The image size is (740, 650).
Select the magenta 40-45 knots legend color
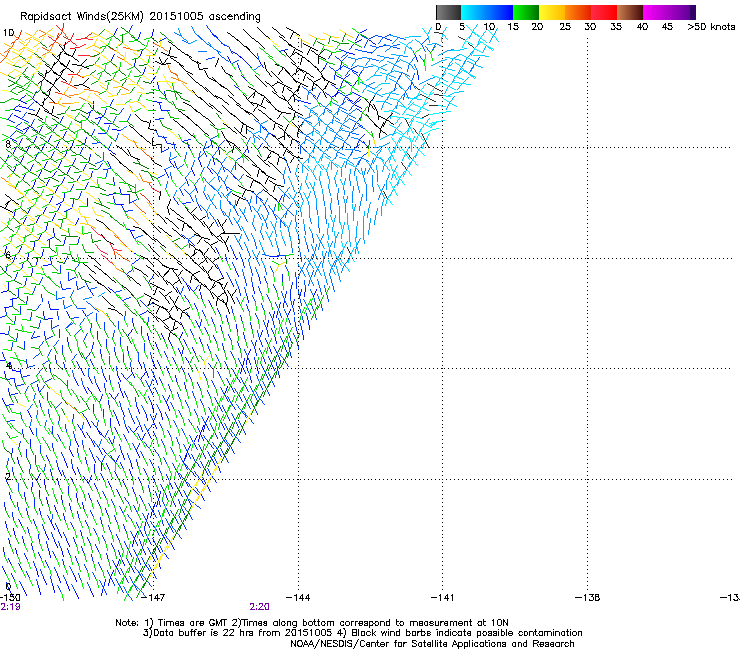click(x=656, y=12)
